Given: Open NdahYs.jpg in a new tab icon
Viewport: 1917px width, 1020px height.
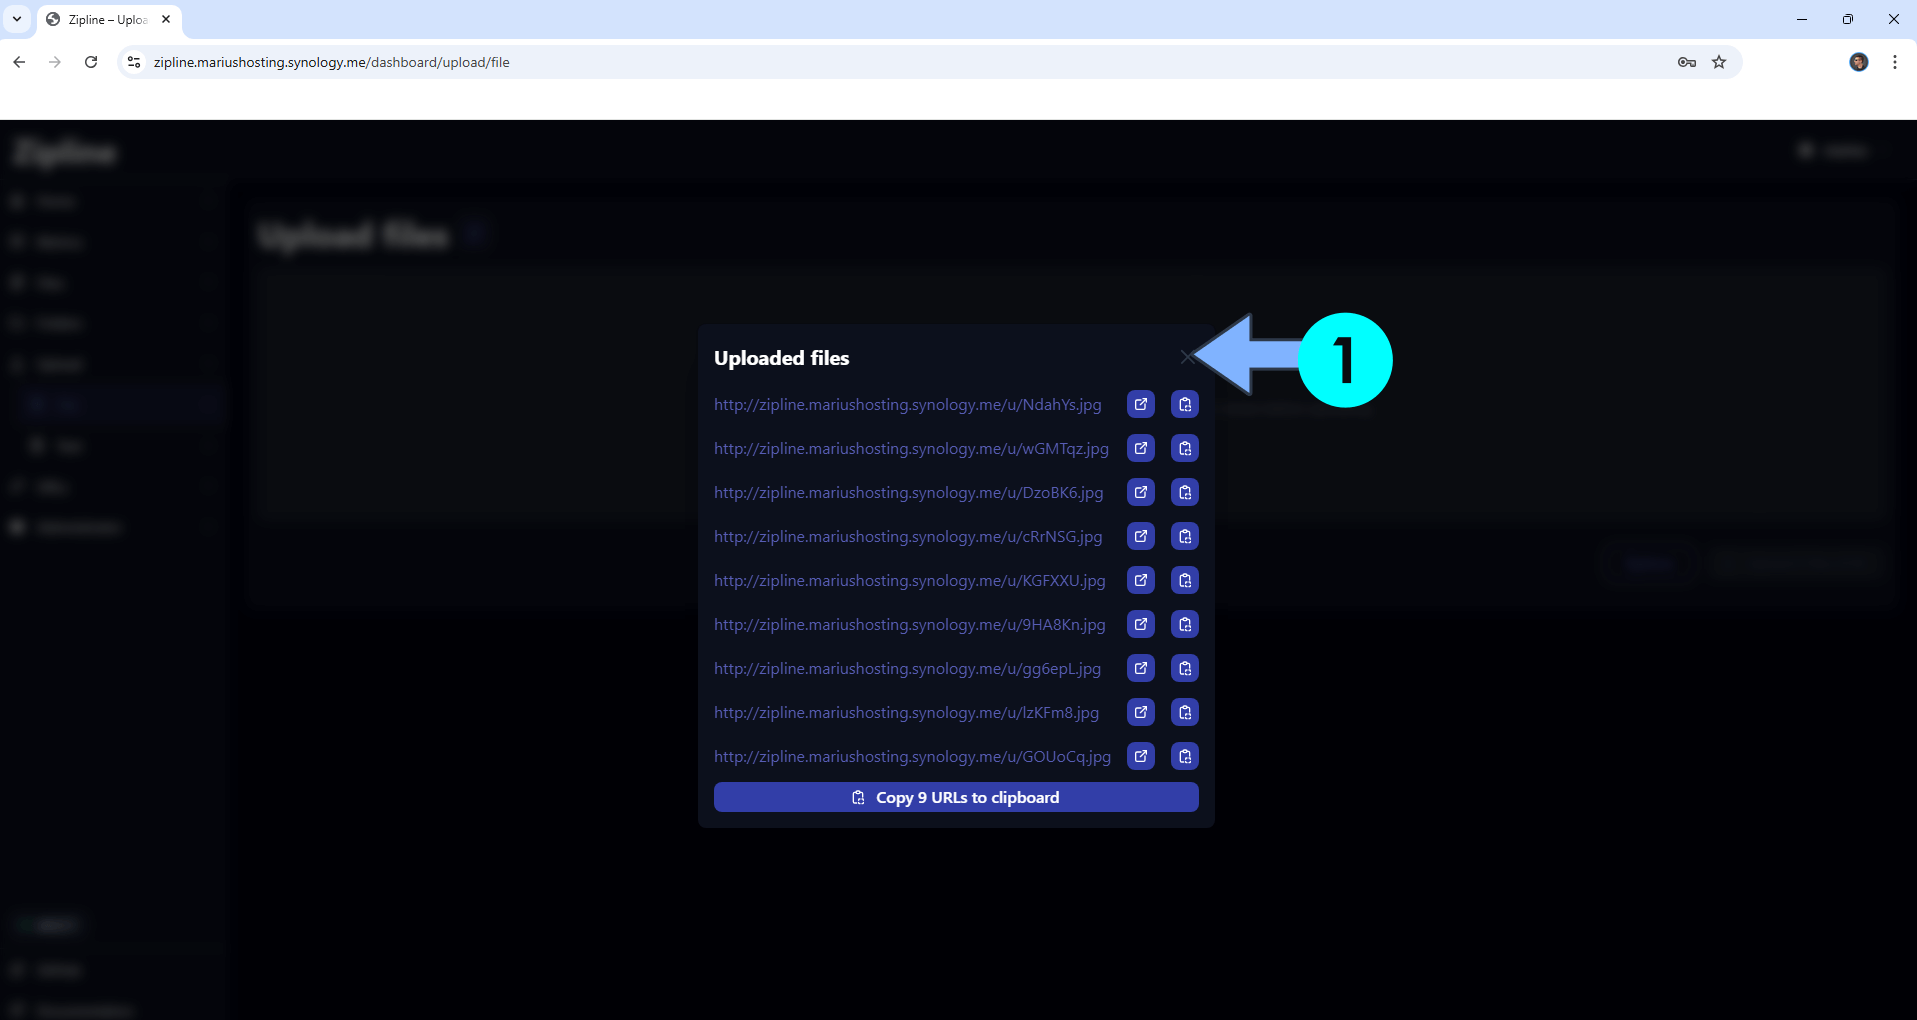Looking at the screenshot, I should click(x=1141, y=404).
